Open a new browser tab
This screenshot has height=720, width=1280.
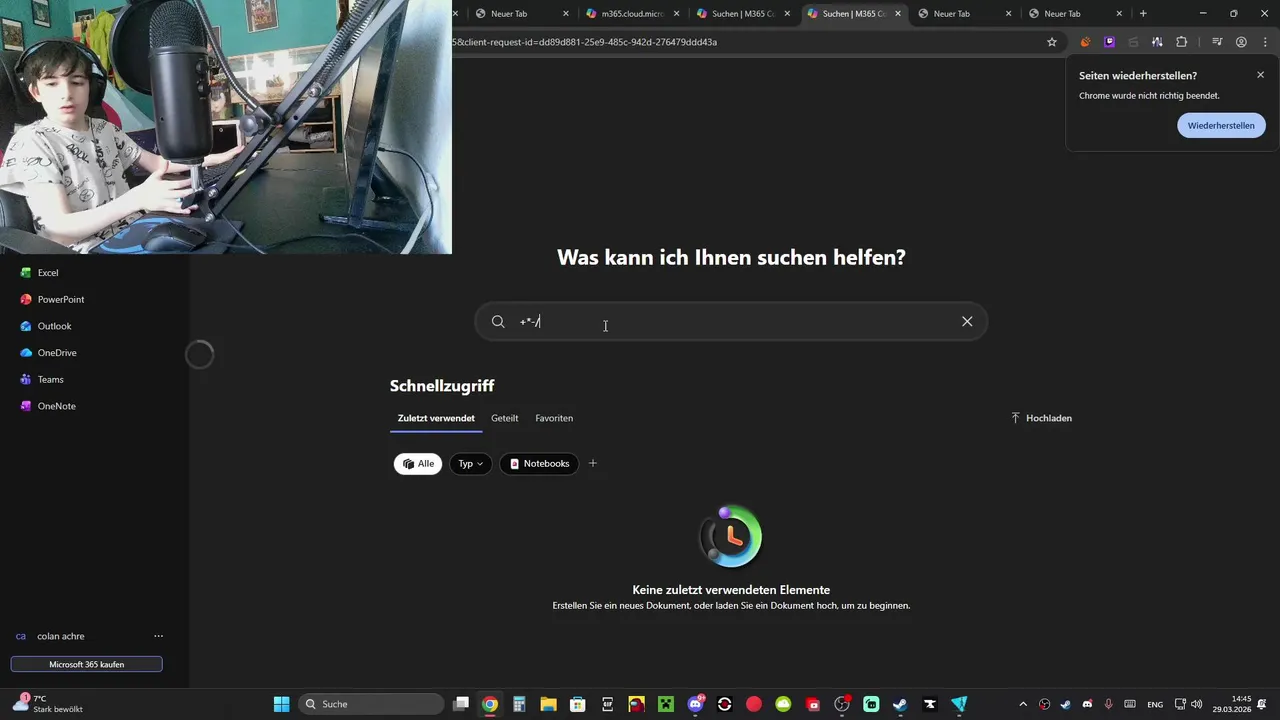click(x=1143, y=14)
